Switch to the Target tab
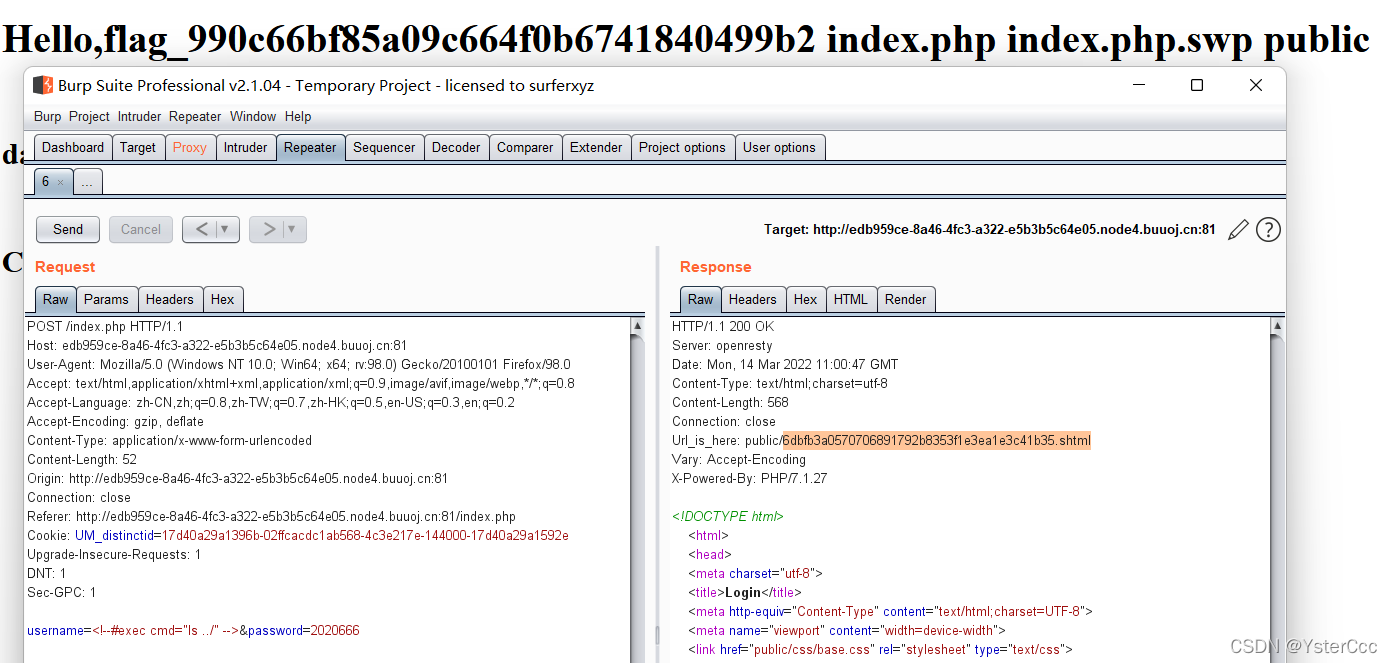This screenshot has width=1392, height=663. 138,147
